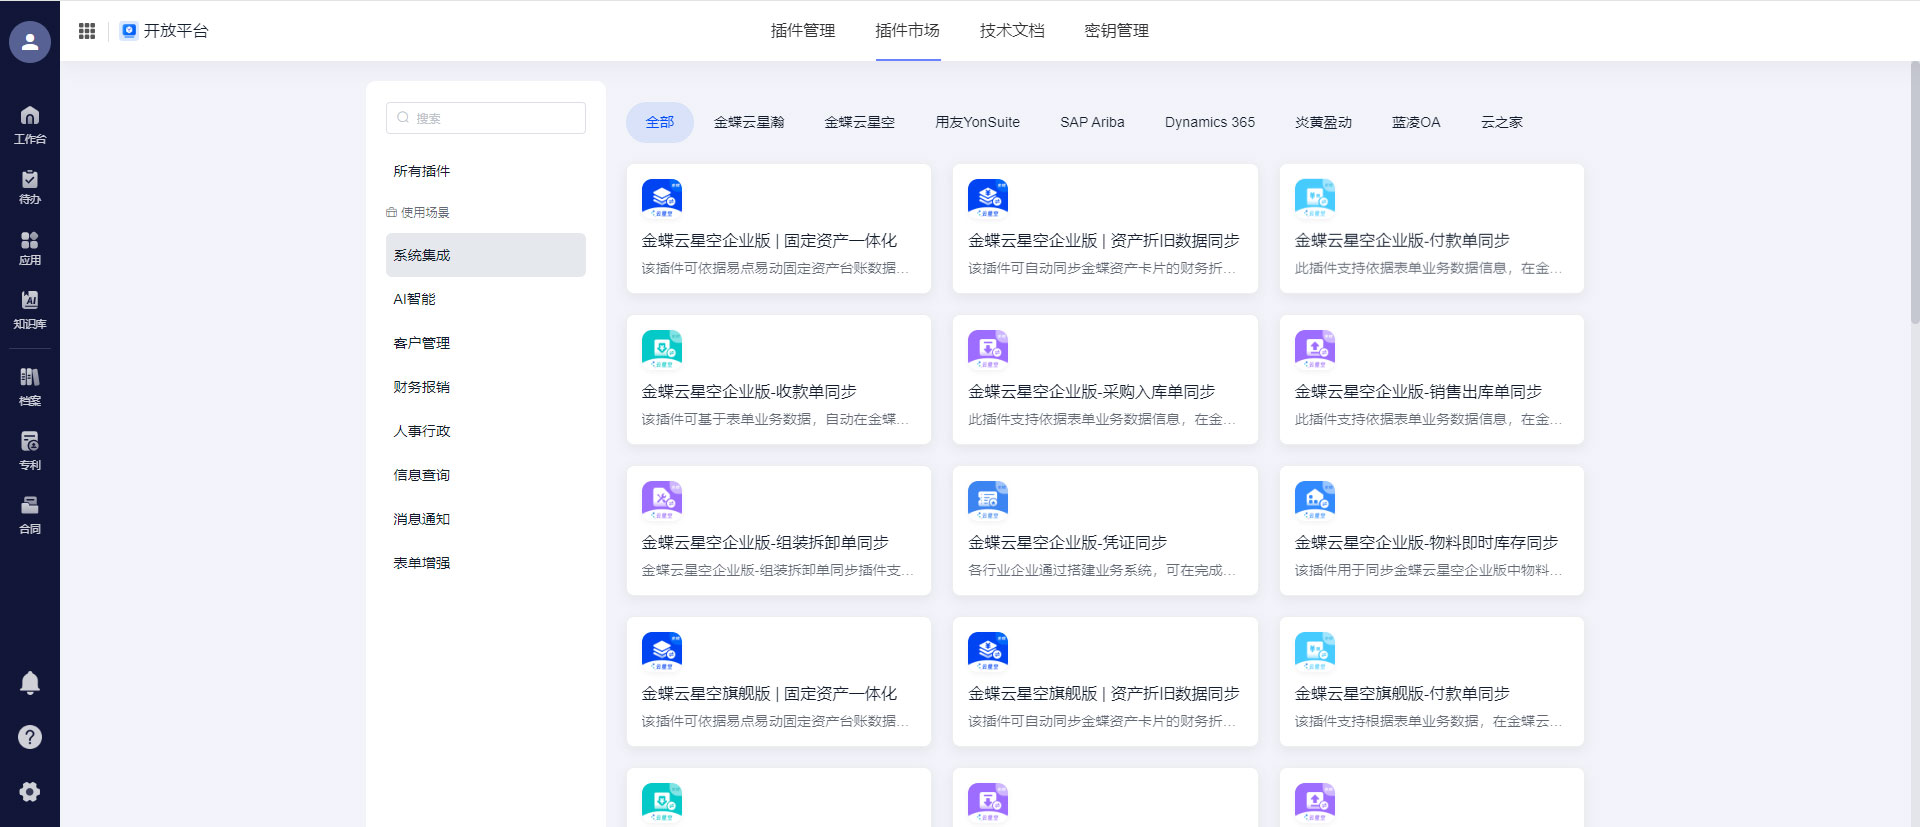Open the 工作台 workbench sidebar icon
The height and width of the screenshot is (827, 1920).
tap(30, 124)
